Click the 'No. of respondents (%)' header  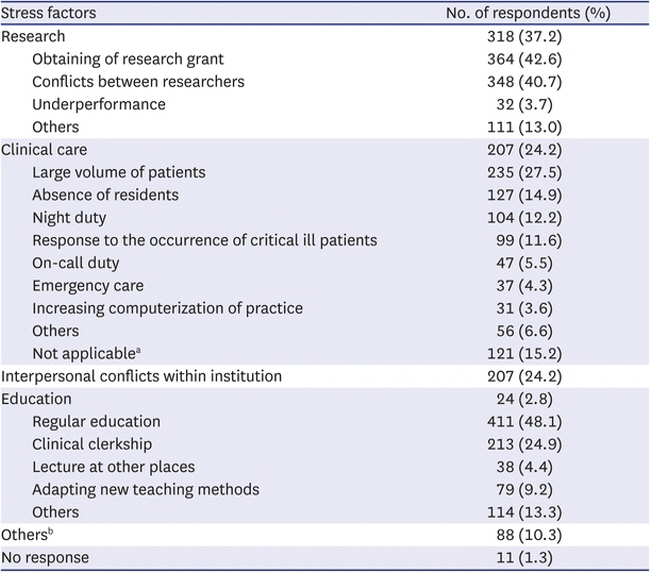click(528, 13)
